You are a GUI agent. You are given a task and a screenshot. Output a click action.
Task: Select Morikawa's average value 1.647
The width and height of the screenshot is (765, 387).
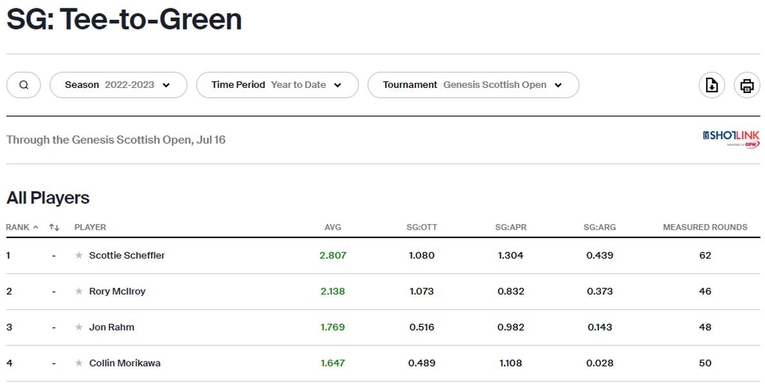pos(333,363)
